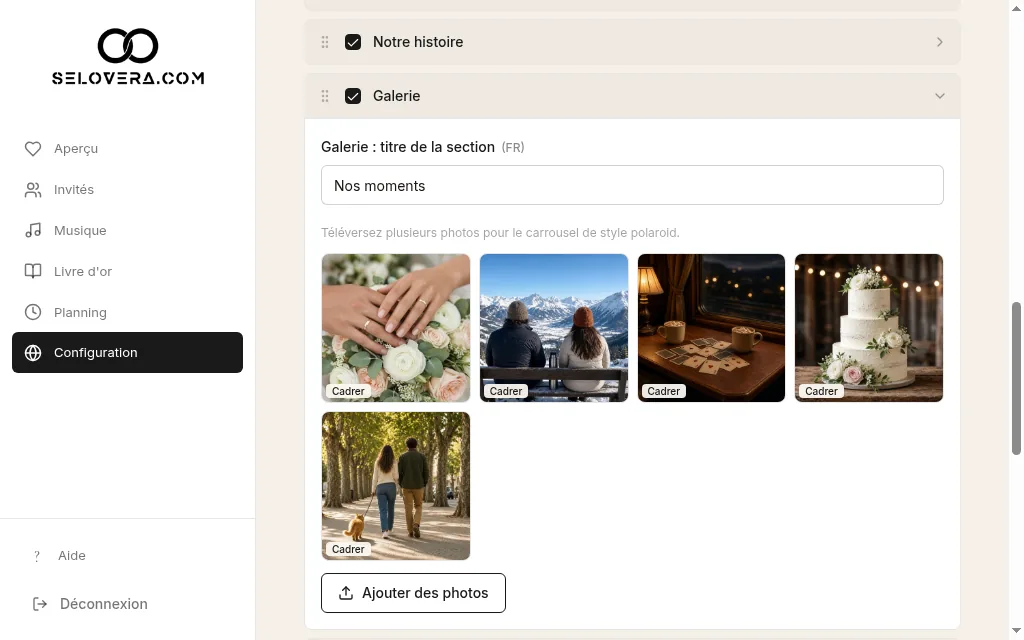
Task: Click the music note icon beside Musique
Action: click(x=33, y=231)
